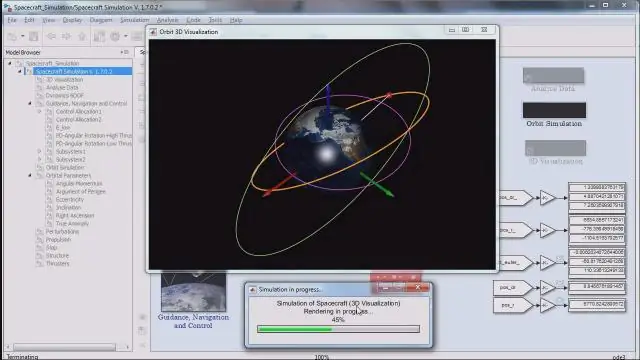The image size is (640, 360).
Task: Click the Orbit Simulation block
Action: (554, 110)
